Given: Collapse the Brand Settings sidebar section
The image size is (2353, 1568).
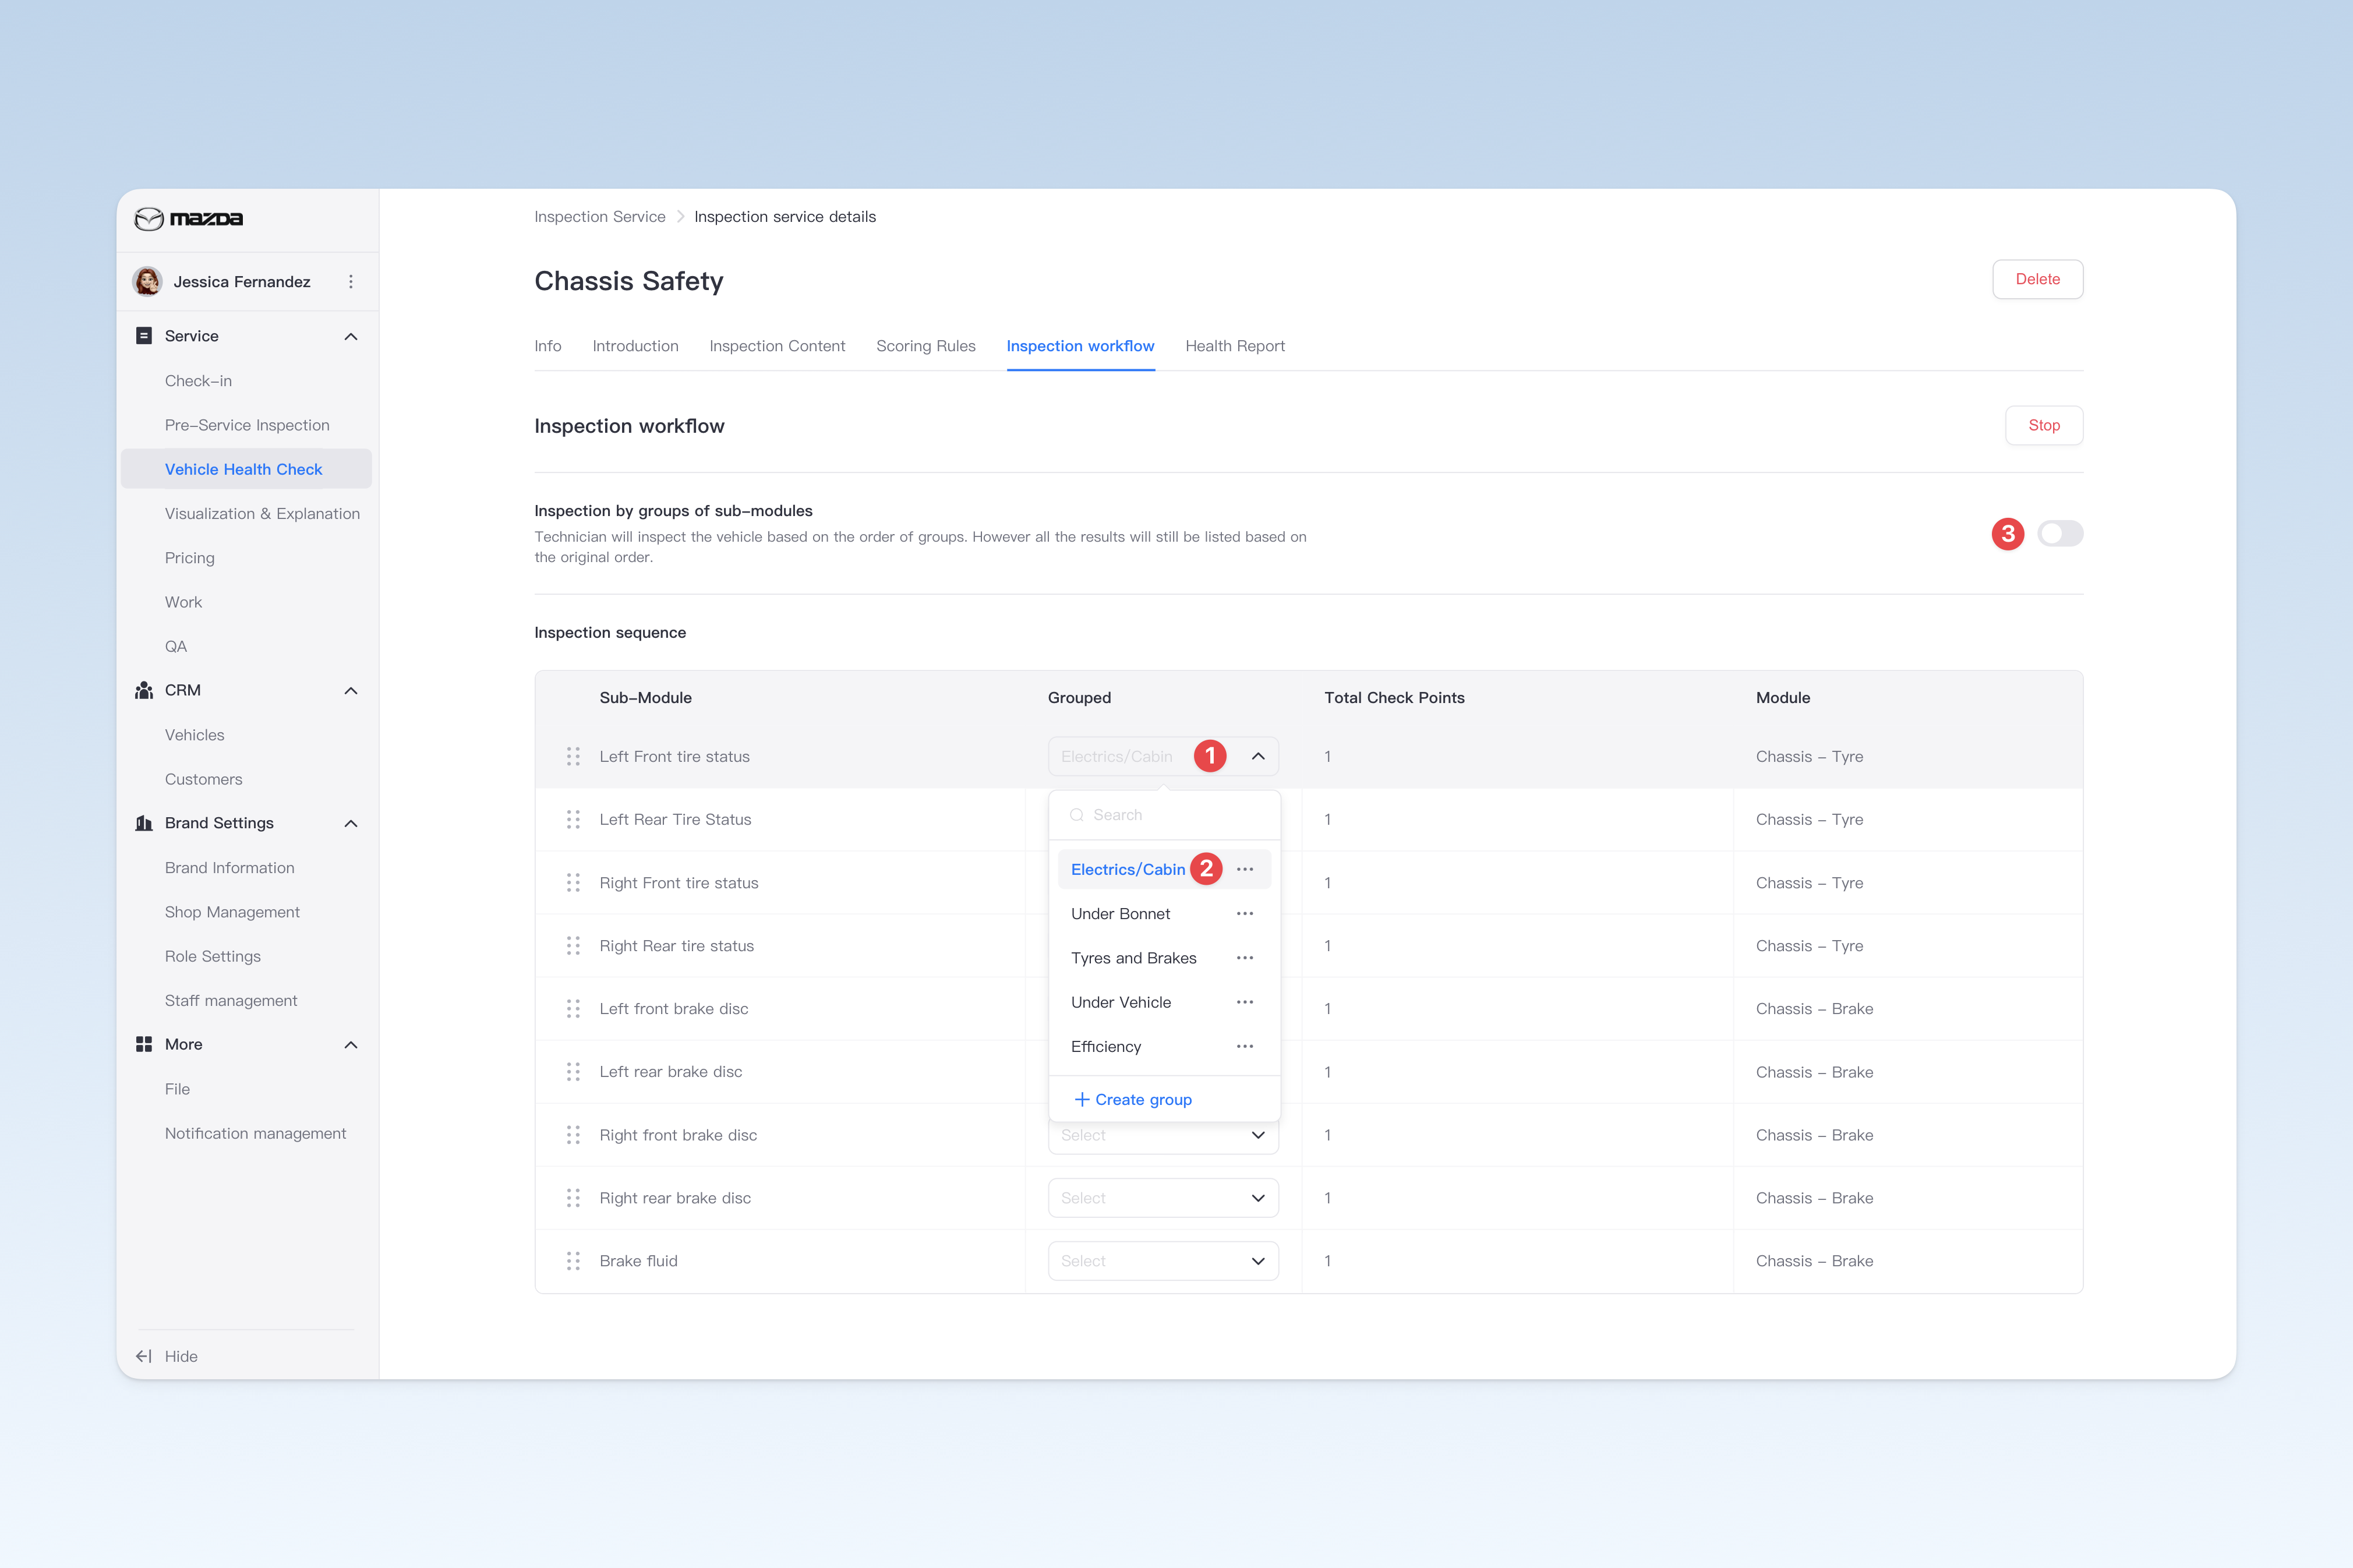Looking at the screenshot, I should click(351, 823).
